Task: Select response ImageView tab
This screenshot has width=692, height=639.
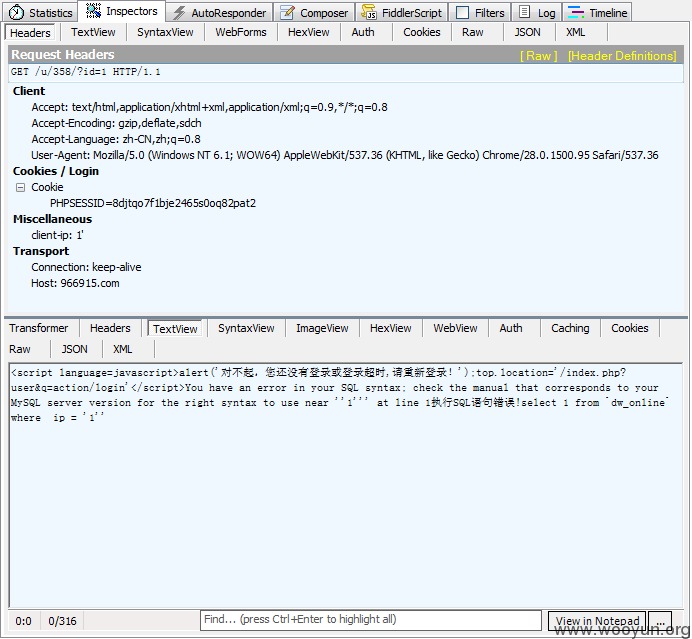Action: tap(322, 328)
